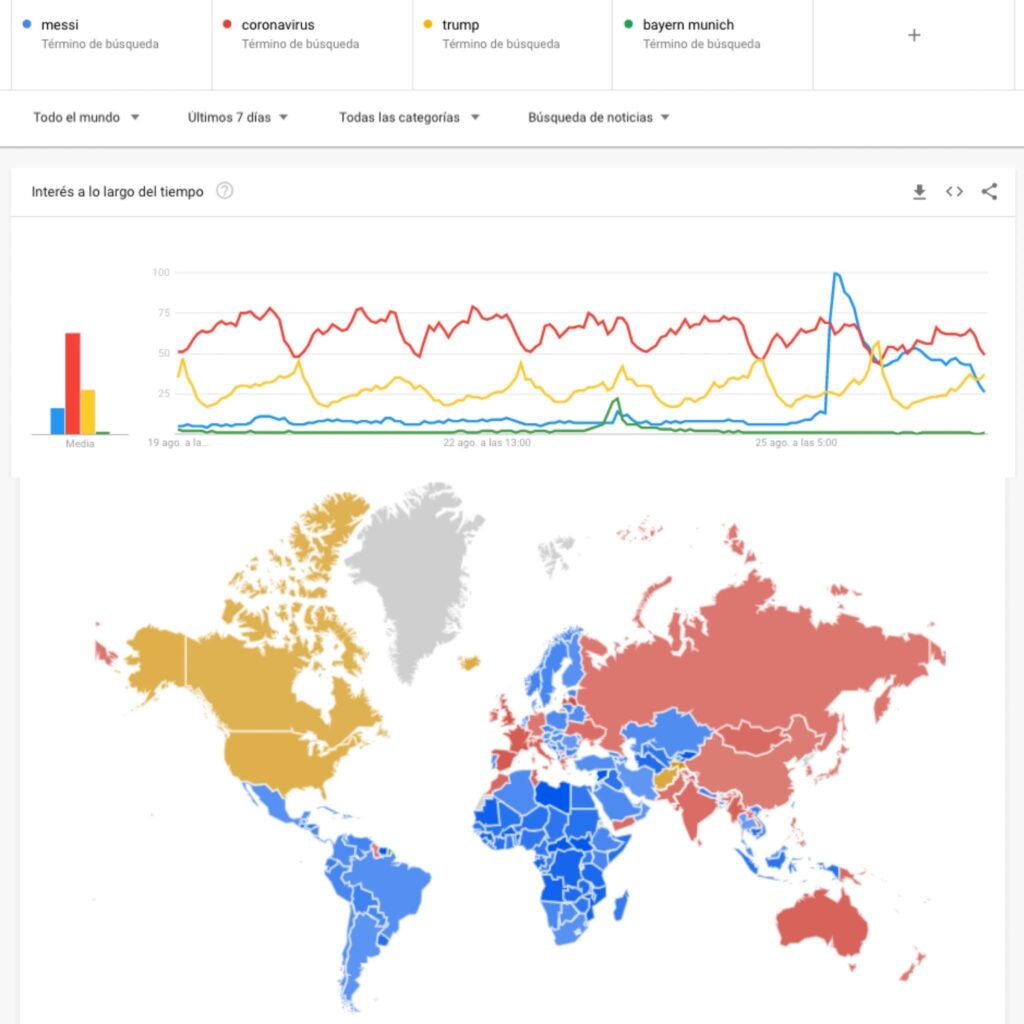This screenshot has width=1024, height=1024.
Task: Click the red dot beside coronavirus
Action: pos(227,25)
